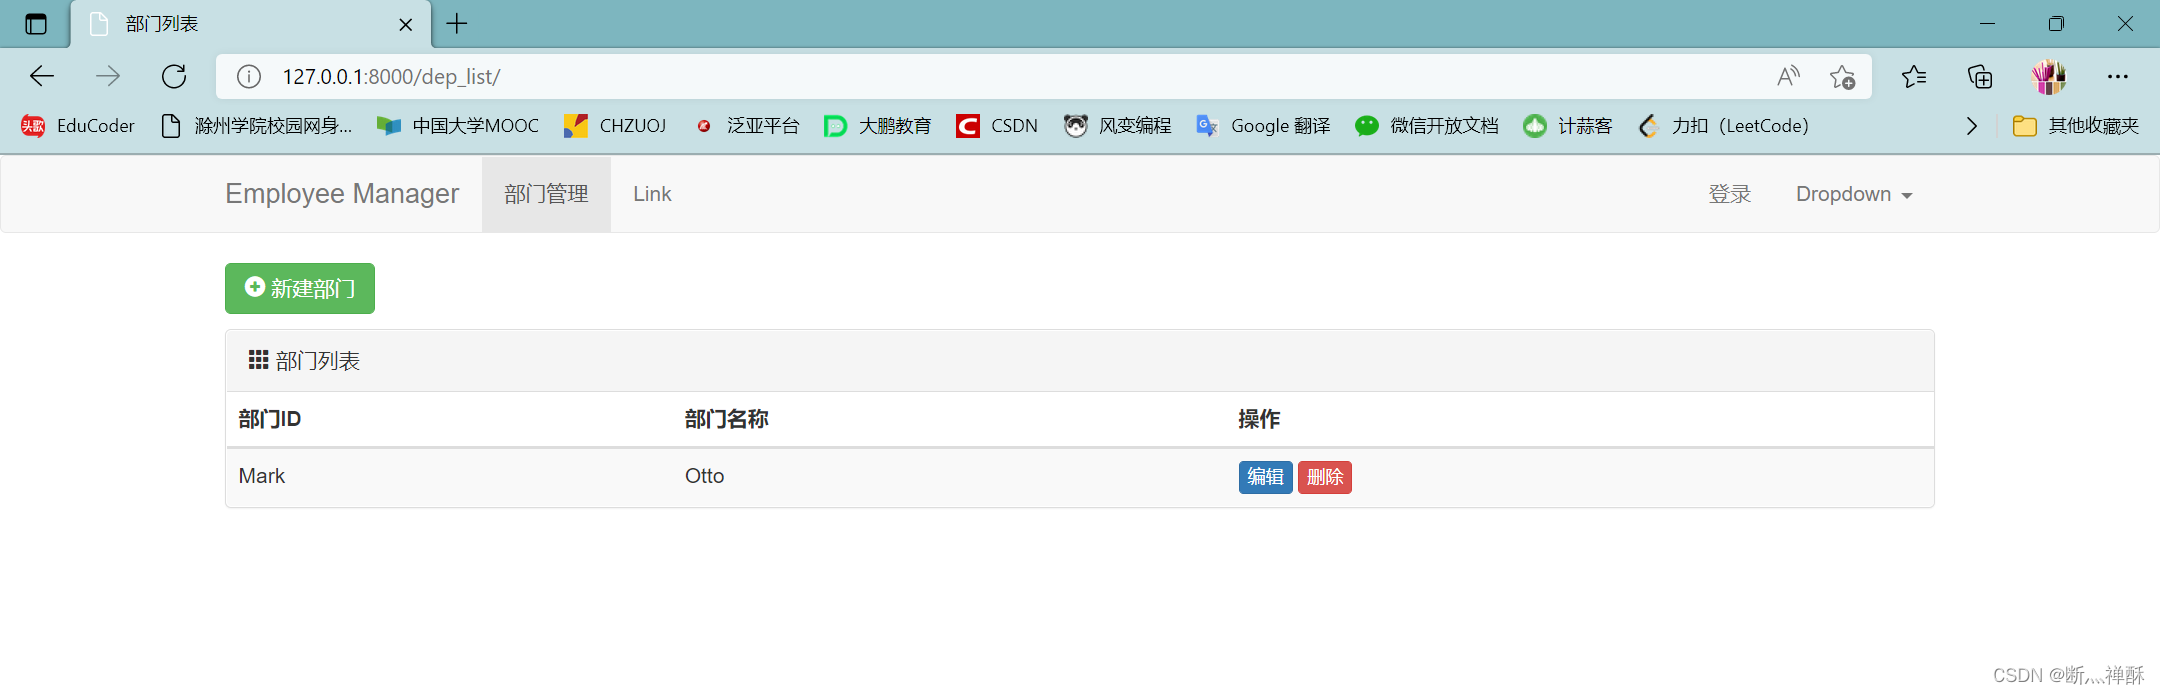
Task: Add this page to favorites star icon
Action: (1842, 76)
